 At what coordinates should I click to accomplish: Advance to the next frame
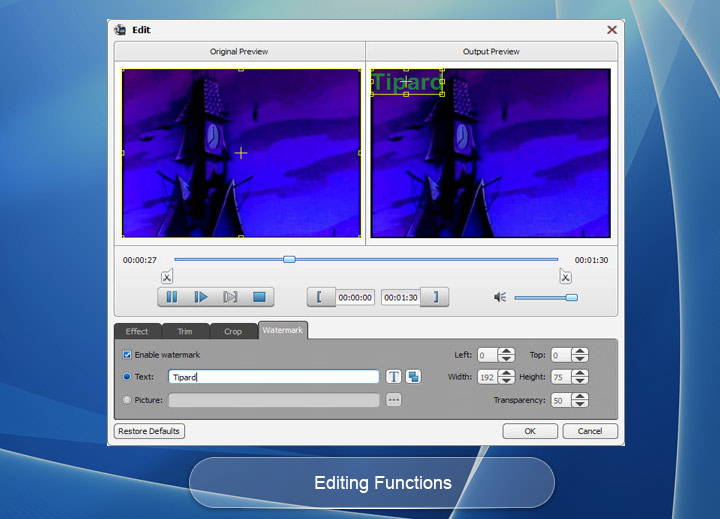pos(230,297)
